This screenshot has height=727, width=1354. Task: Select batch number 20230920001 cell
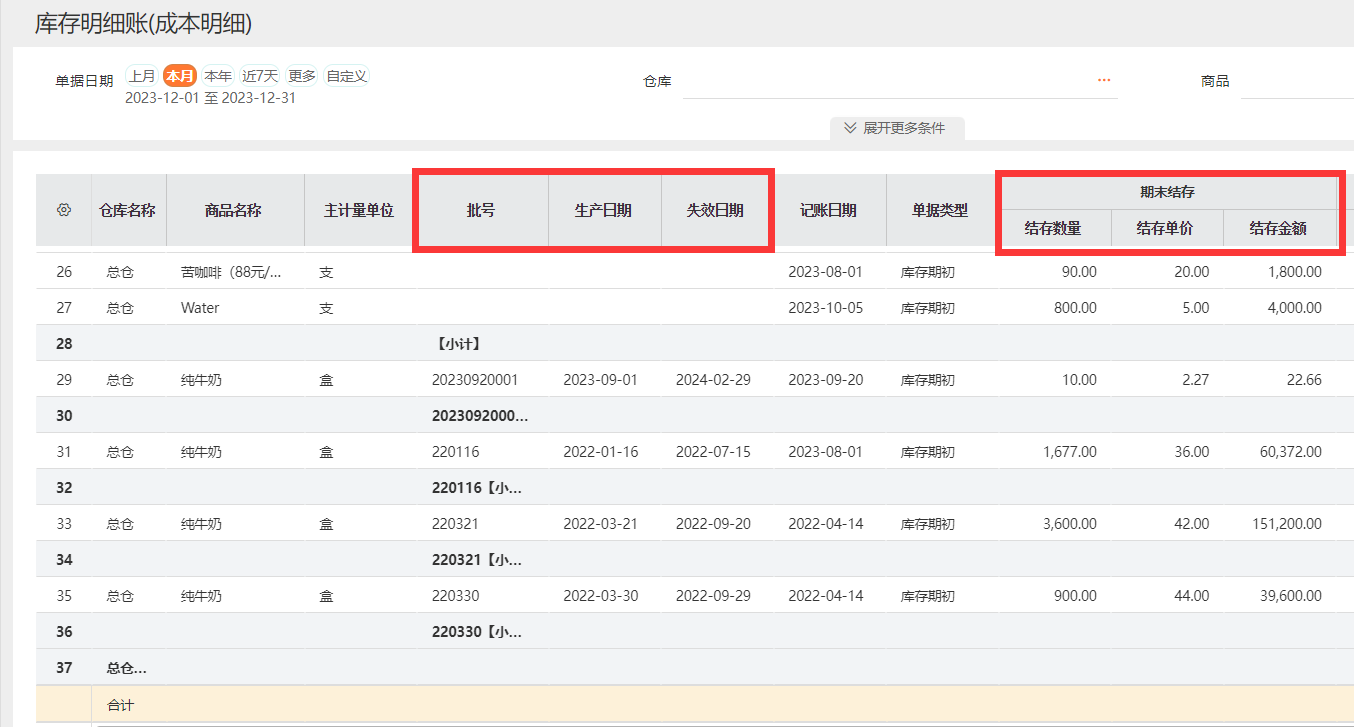point(475,380)
